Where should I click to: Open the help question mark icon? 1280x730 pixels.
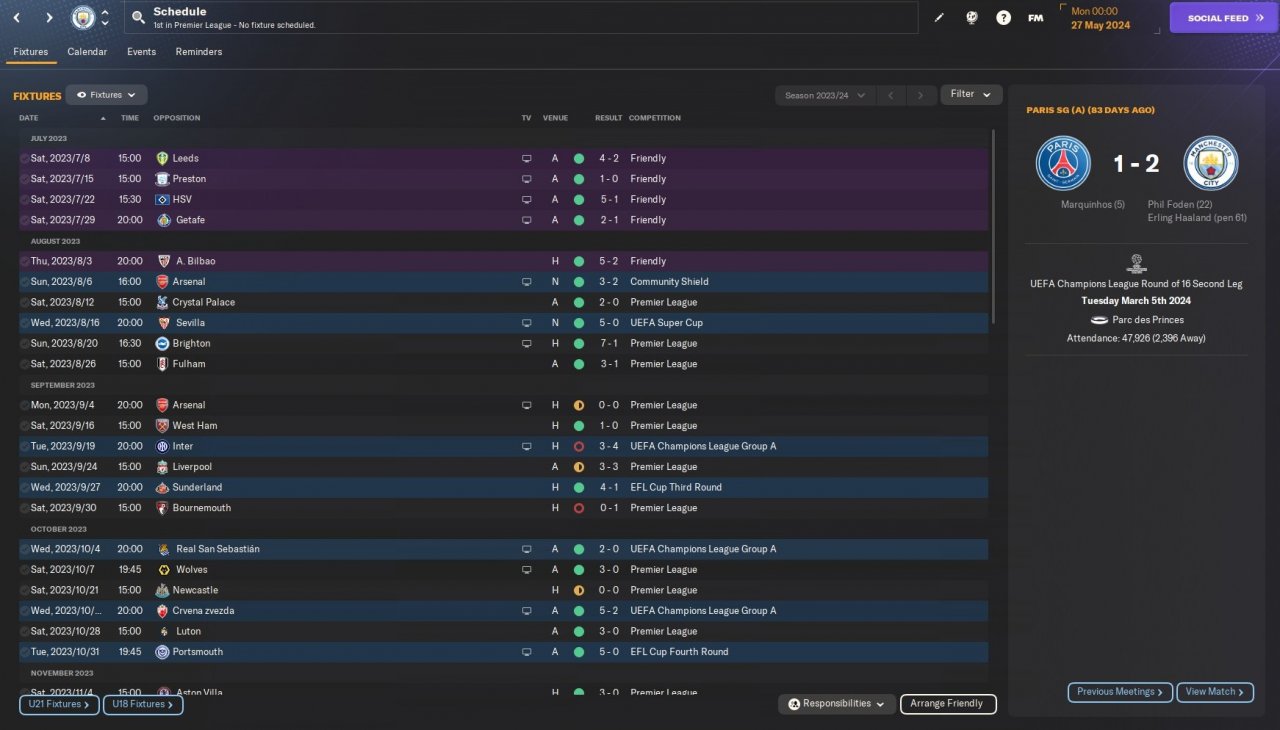[x=1003, y=18]
